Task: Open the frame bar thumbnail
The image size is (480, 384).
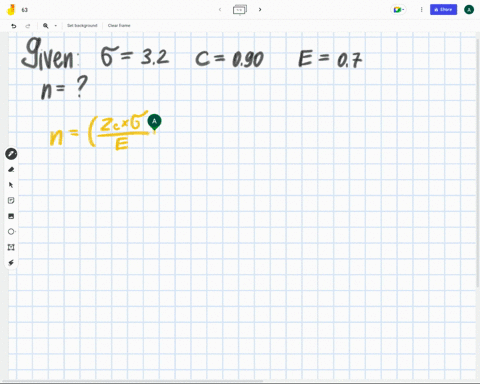Action: (240, 10)
